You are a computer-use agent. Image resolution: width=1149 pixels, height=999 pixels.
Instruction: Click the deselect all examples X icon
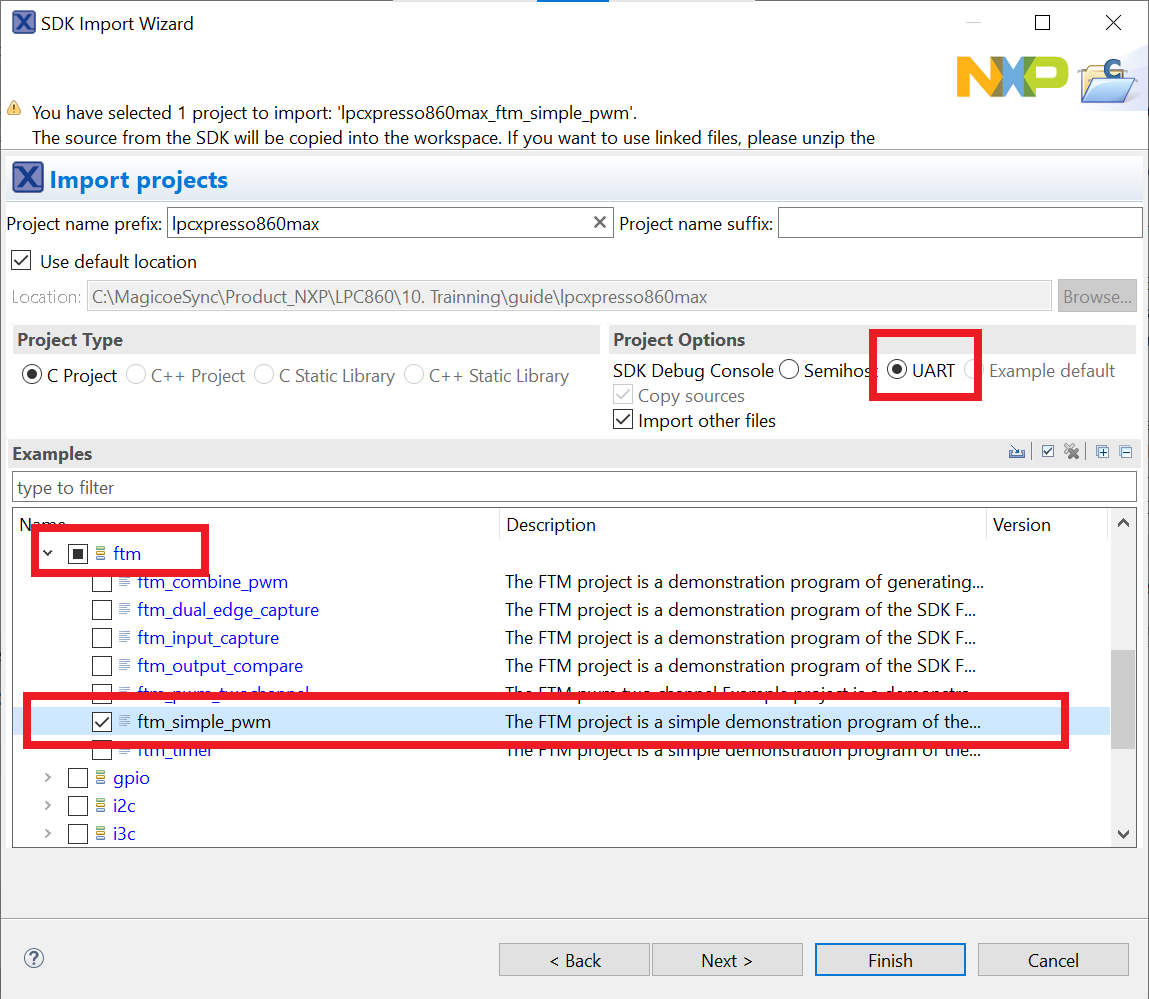click(1071, 452)
